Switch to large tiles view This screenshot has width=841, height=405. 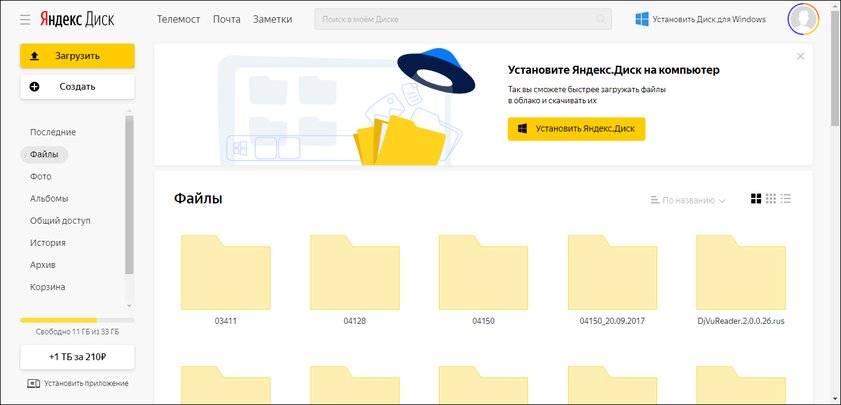pyautogui.click(x=756, y=199)
